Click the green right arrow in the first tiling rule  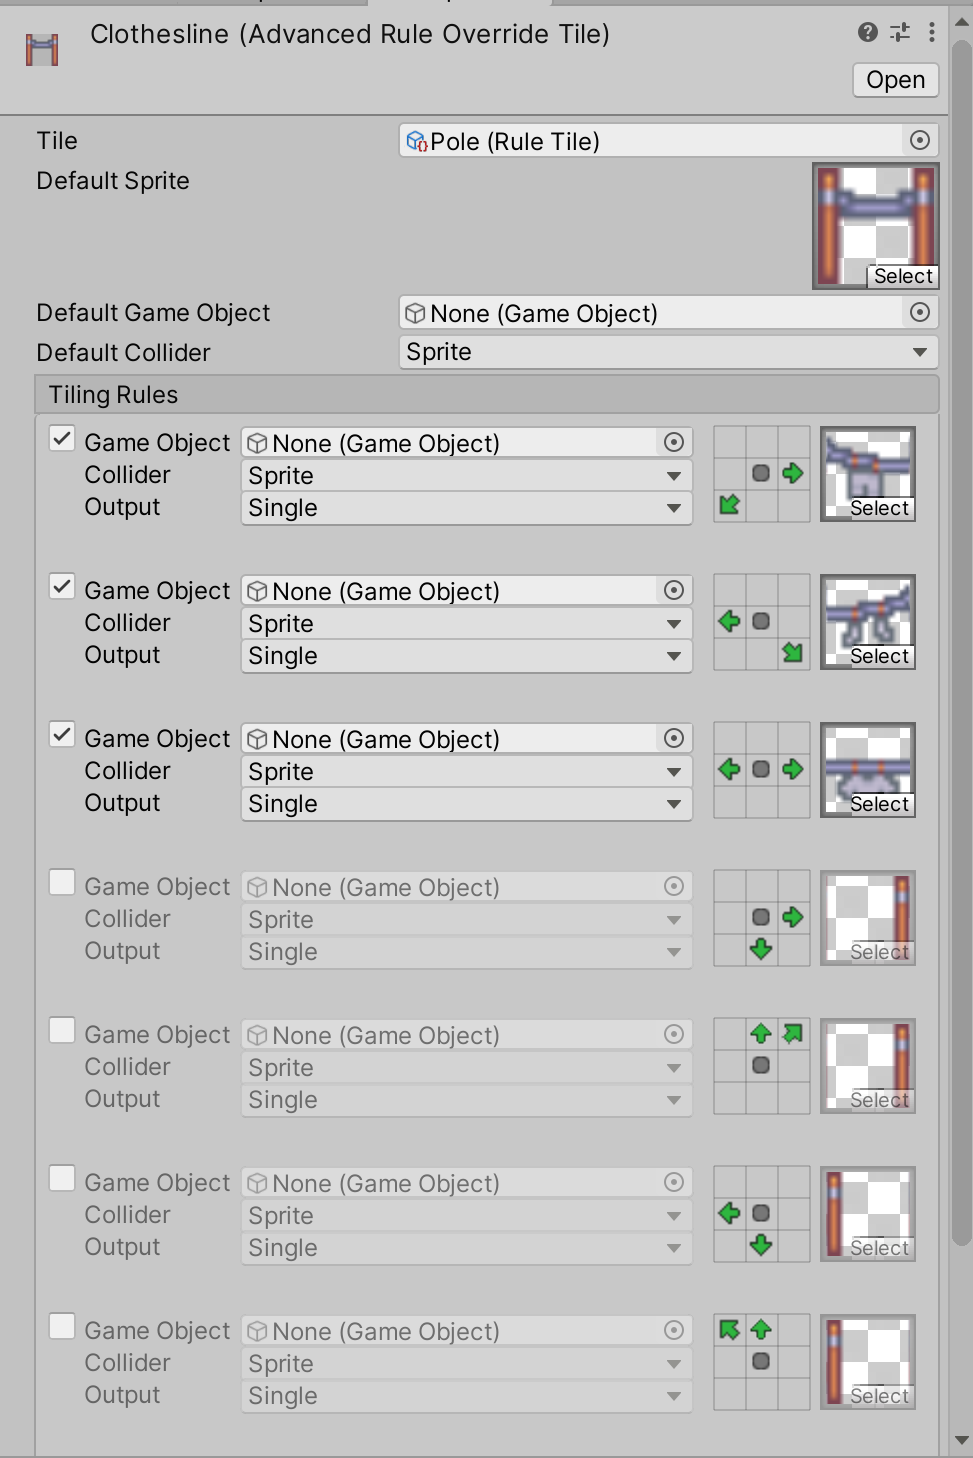tap(793, 475)
